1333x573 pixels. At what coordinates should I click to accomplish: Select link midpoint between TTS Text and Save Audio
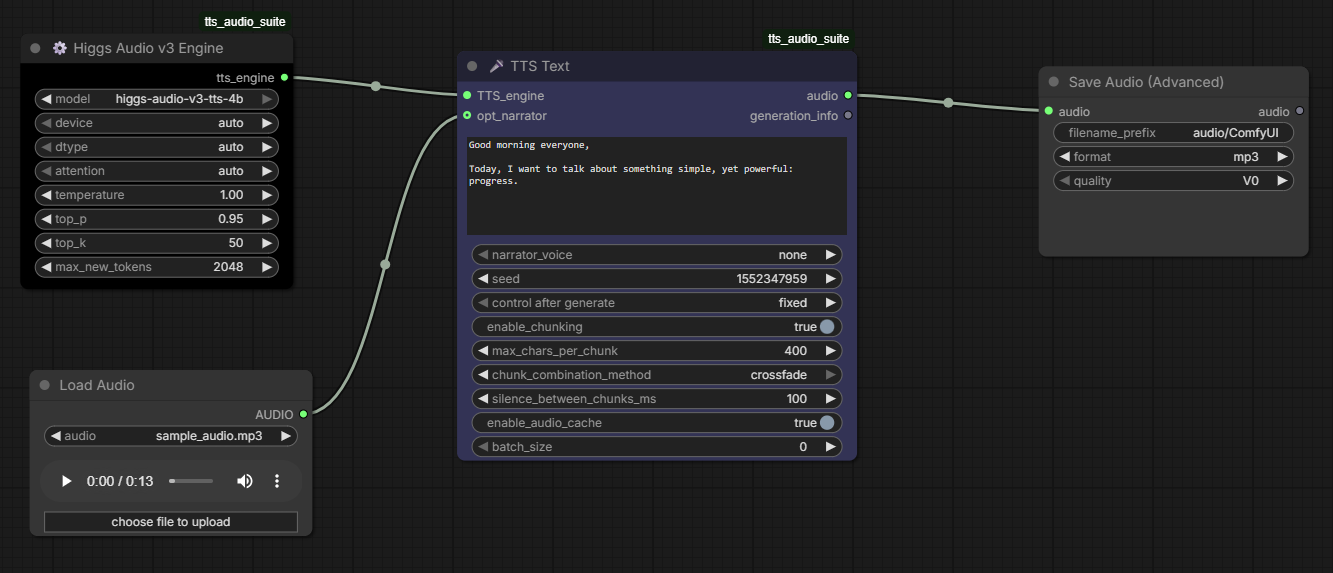(948, 103)
